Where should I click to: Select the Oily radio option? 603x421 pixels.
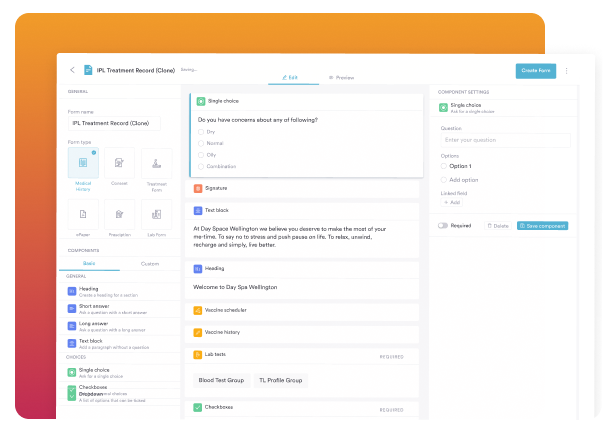201,154
